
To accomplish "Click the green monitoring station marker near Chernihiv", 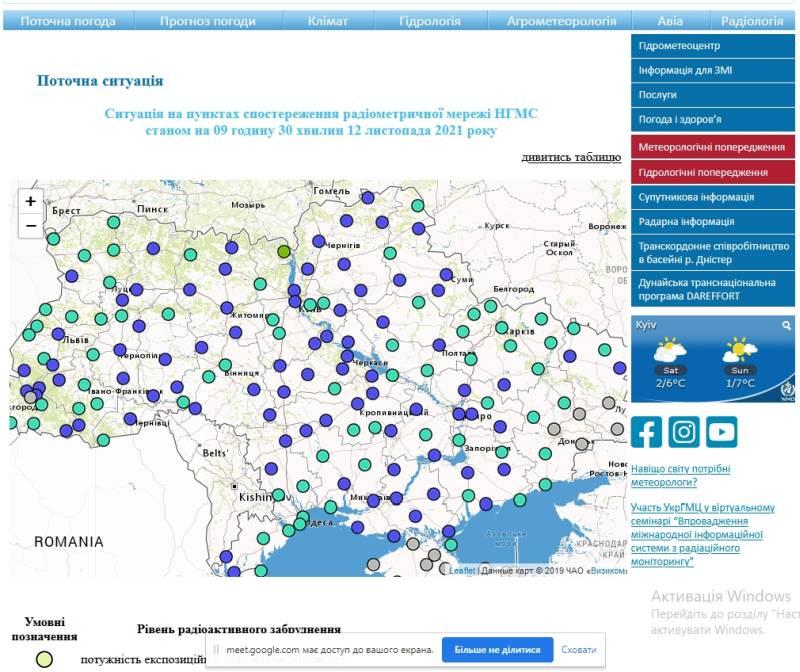I will (284, 252).
